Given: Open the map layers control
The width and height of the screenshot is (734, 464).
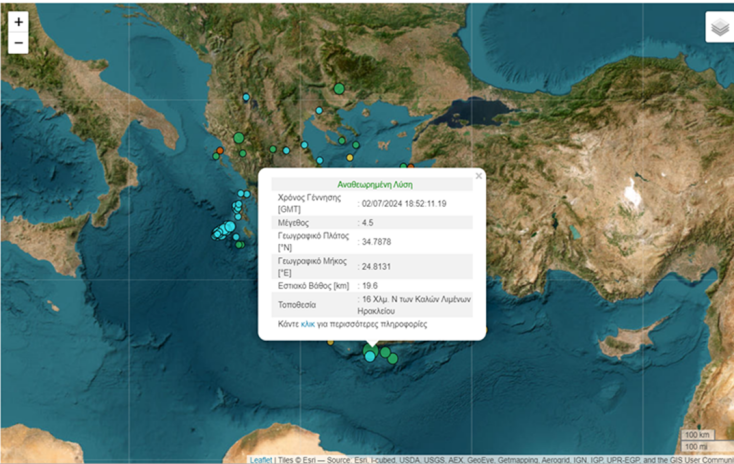Looking at the screenshot, I should [718, 28].
